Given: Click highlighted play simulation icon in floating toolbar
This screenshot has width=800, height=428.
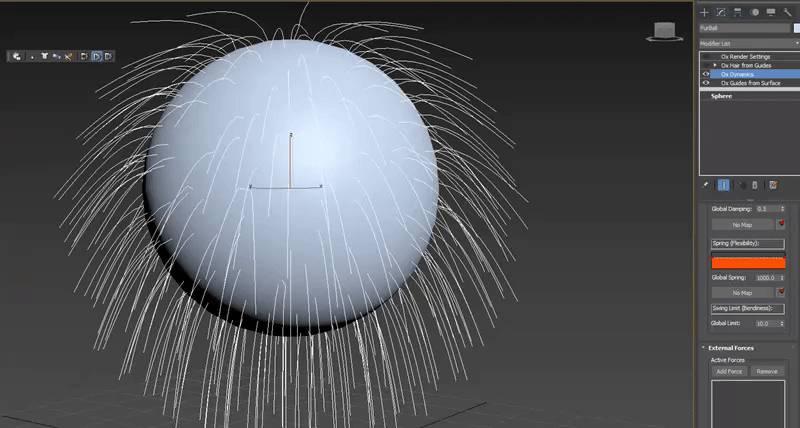Looking at the screenshot, I should (x=97, y=57).
